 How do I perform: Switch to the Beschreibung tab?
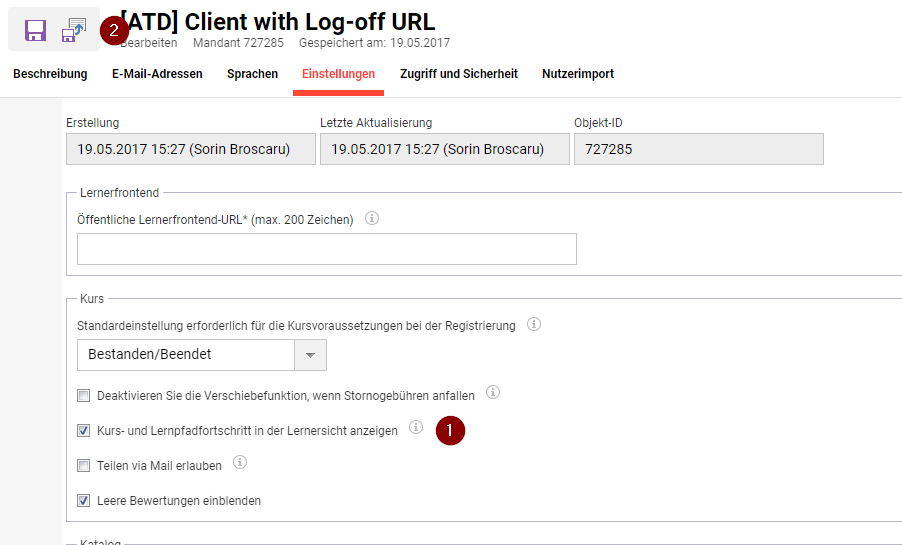(x=50, y=74)
